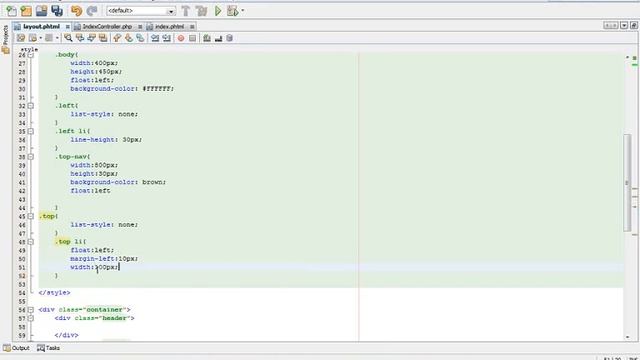Switch to the layout.phtml tab
The width and height of the screenshot is (640, 360).
point(41,26)
